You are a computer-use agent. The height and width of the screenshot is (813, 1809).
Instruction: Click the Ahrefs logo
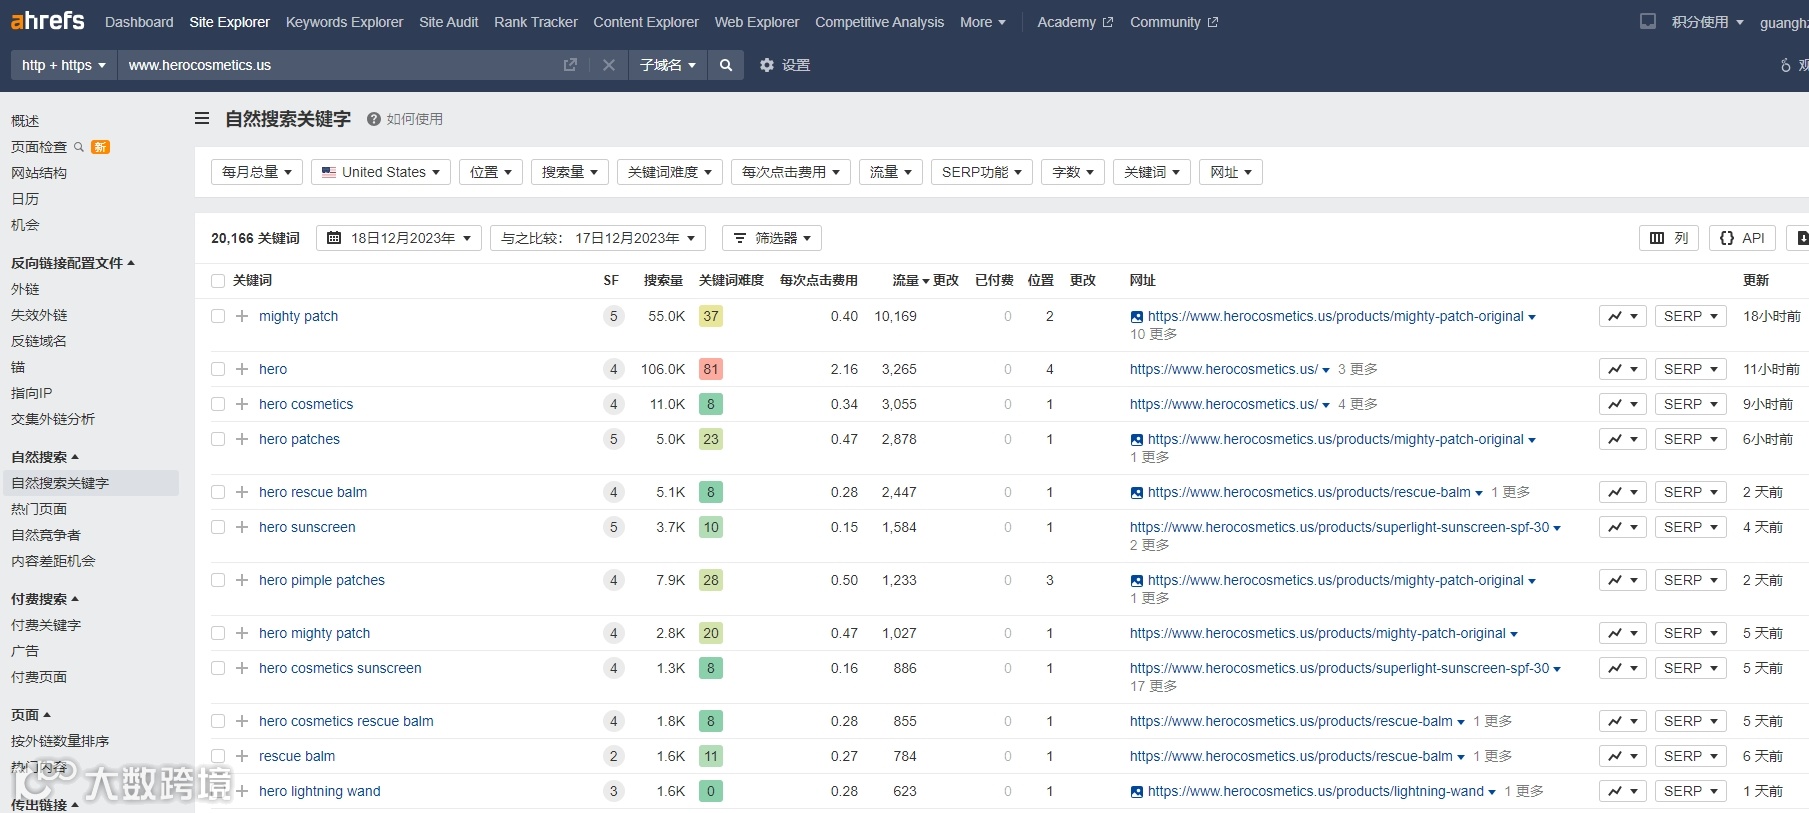click(47, 21)
